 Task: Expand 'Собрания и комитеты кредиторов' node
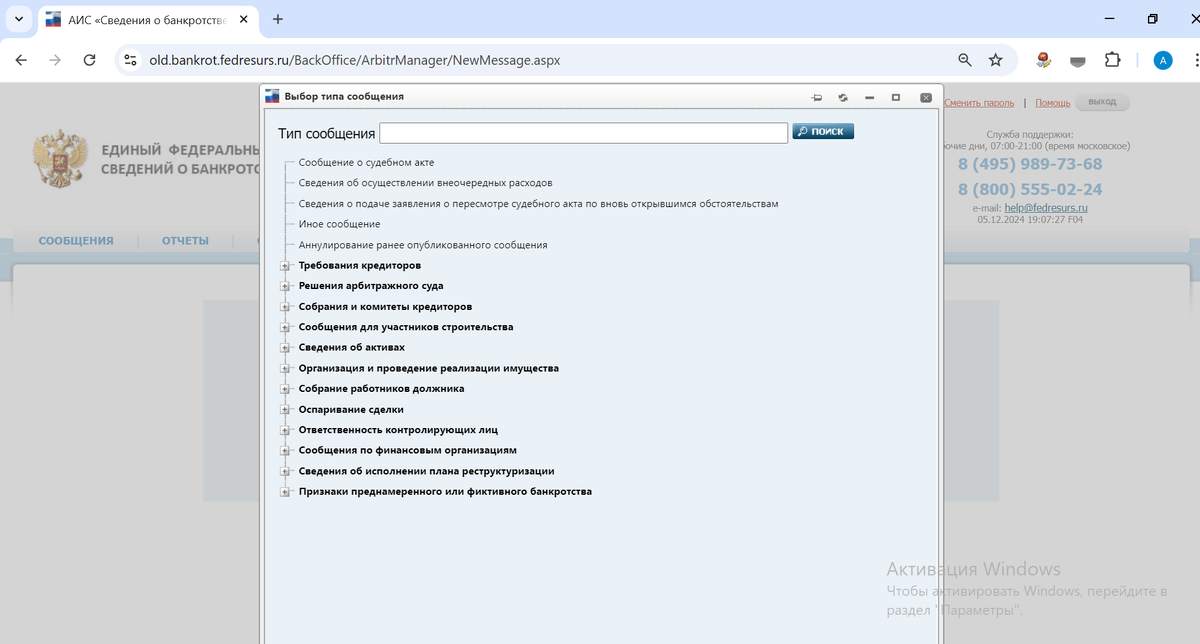coord(285,307)
